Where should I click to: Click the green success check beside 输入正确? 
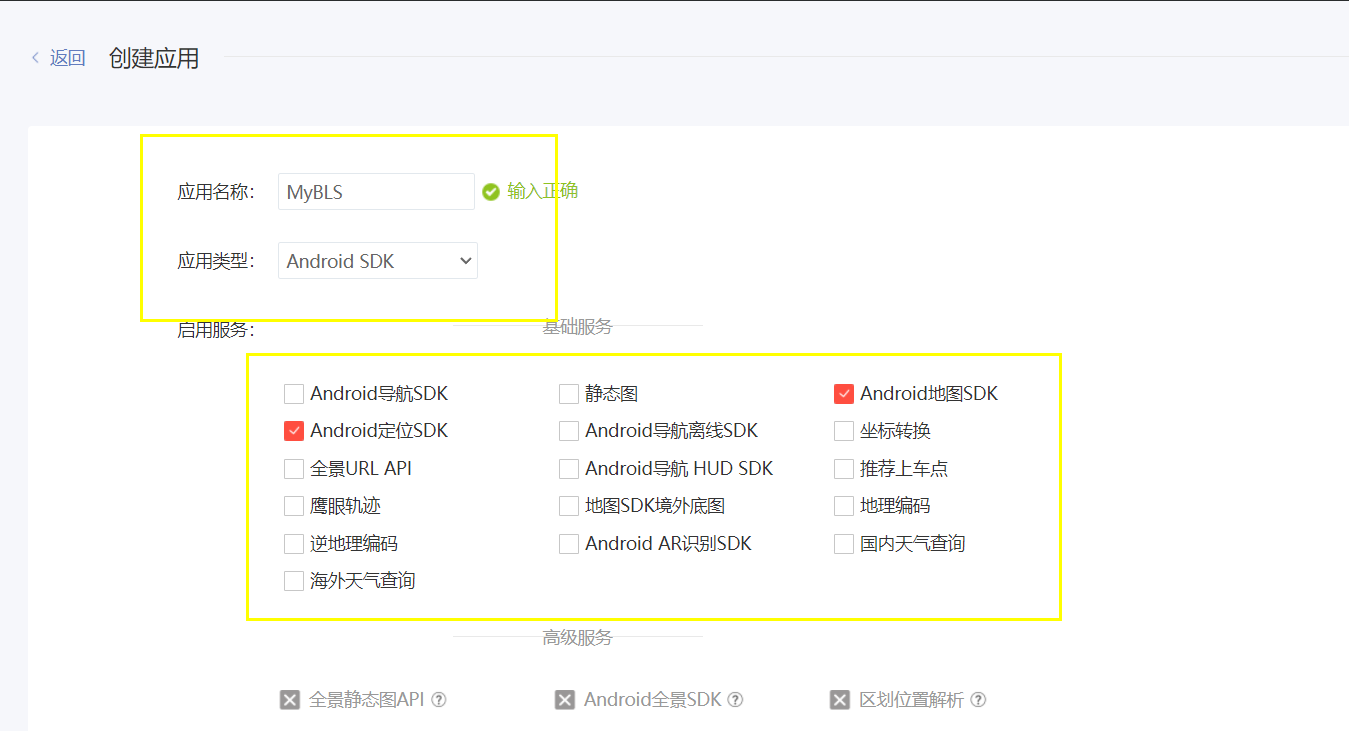click(x=490, y=191)
